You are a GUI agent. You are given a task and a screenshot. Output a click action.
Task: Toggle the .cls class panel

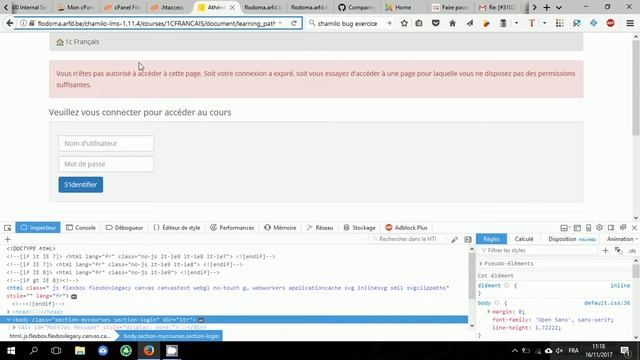point(632,251)
